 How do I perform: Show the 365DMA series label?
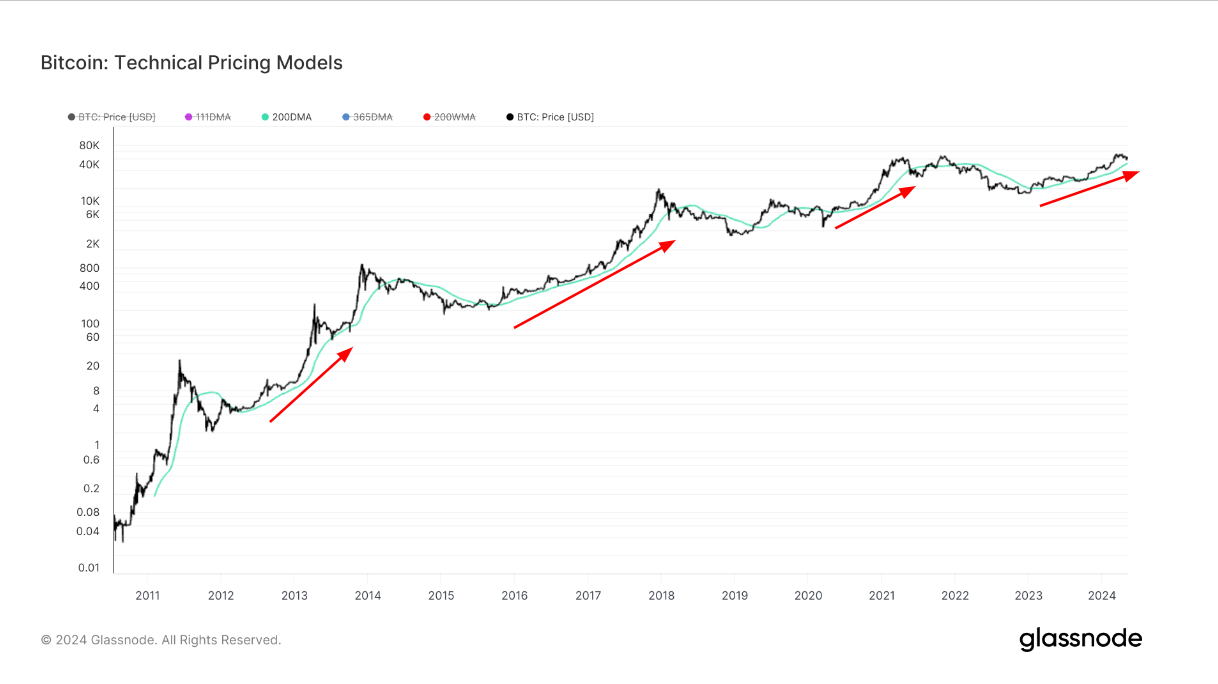[373, 117]
